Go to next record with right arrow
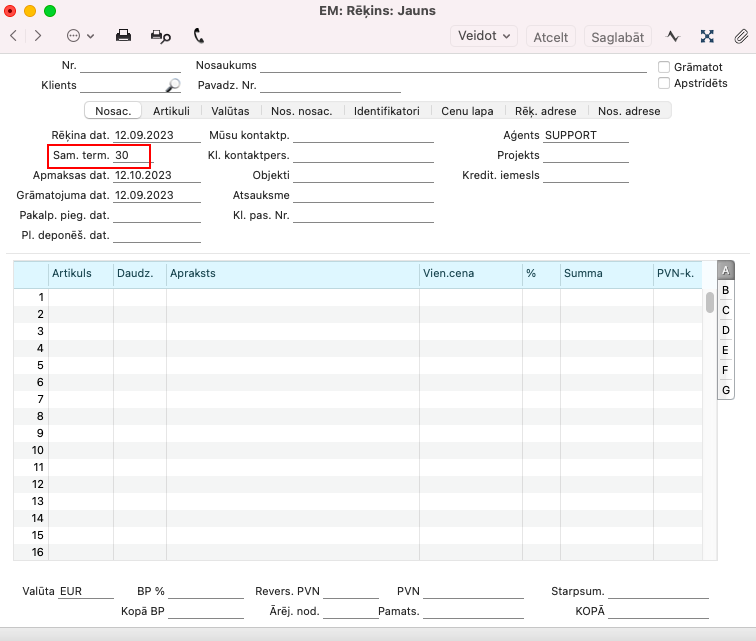 [38, 36]
